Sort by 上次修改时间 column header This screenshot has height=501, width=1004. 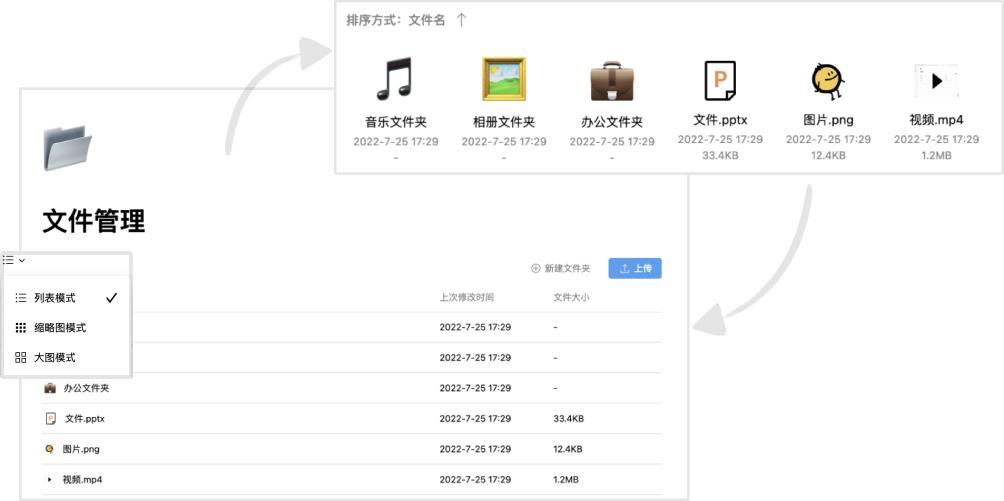(x=466, y=298)
